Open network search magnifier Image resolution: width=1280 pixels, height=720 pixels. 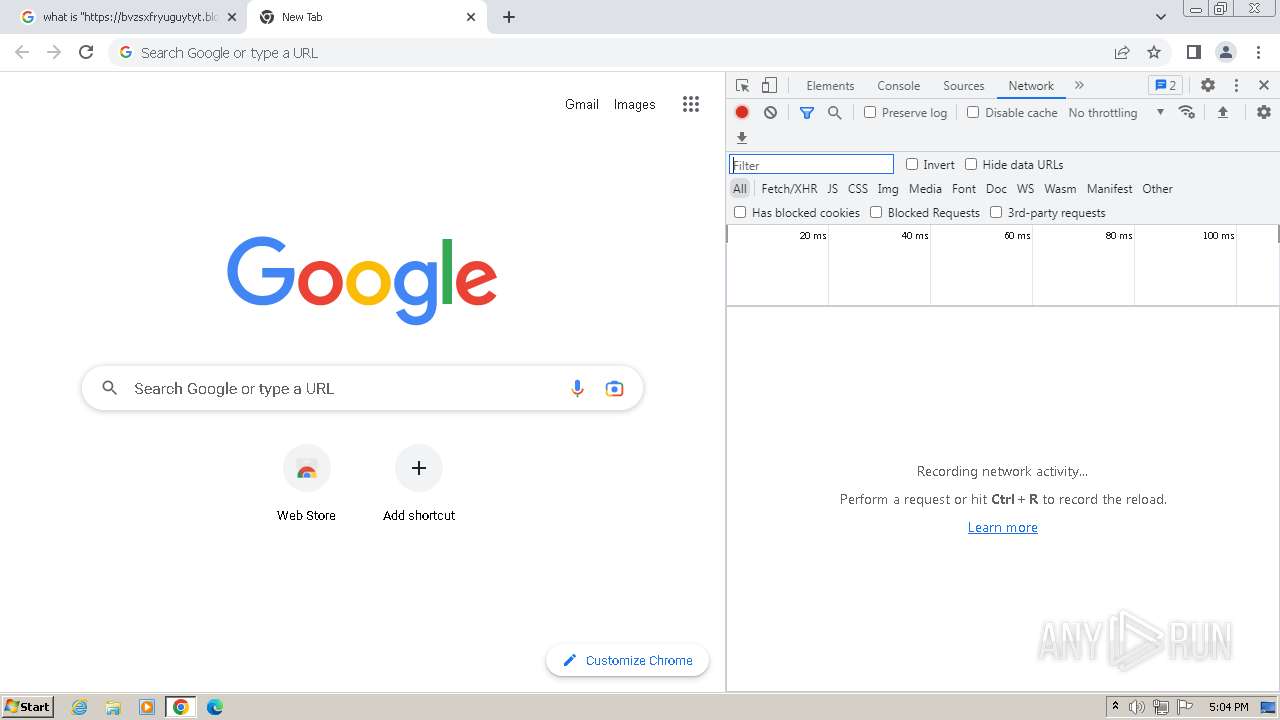click(x=835, y=113)
